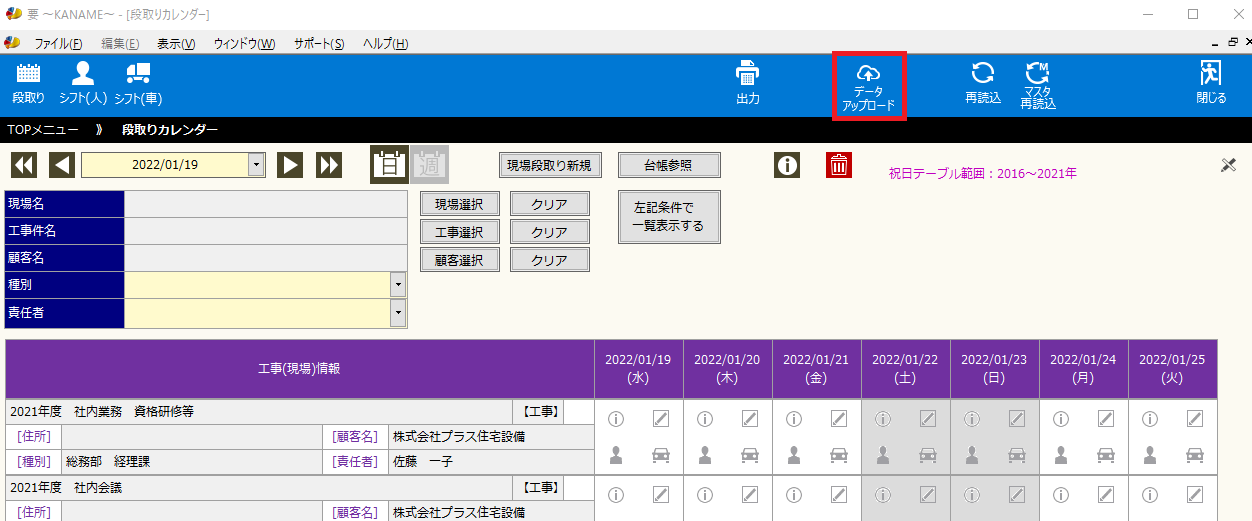The width and height of the screenshot is (1252, 521).
Task: Expand the 種別 dropdown
Action: (399, 285)
